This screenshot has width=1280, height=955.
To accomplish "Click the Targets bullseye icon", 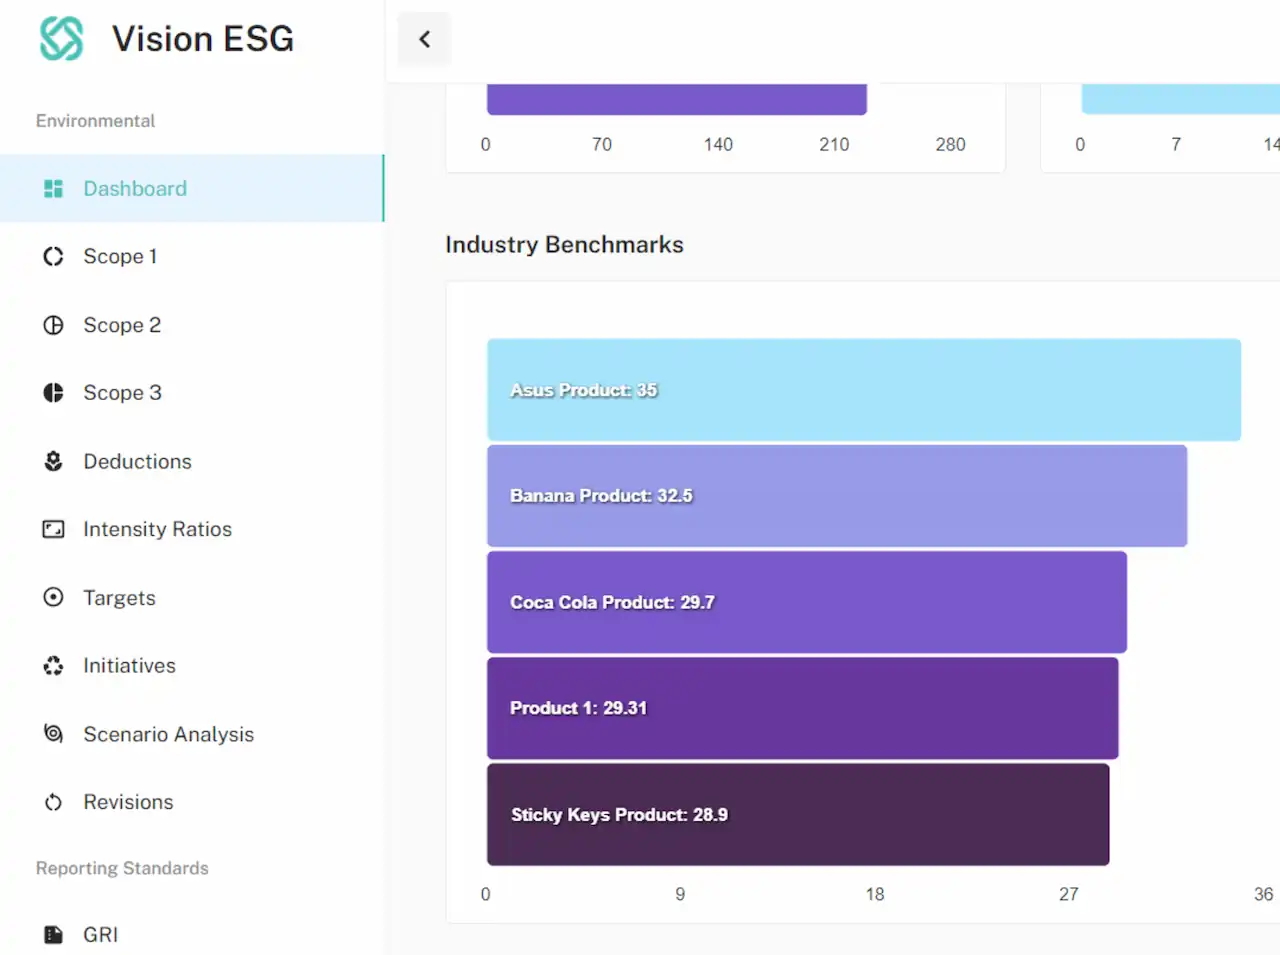I will [x=53, y=597].
